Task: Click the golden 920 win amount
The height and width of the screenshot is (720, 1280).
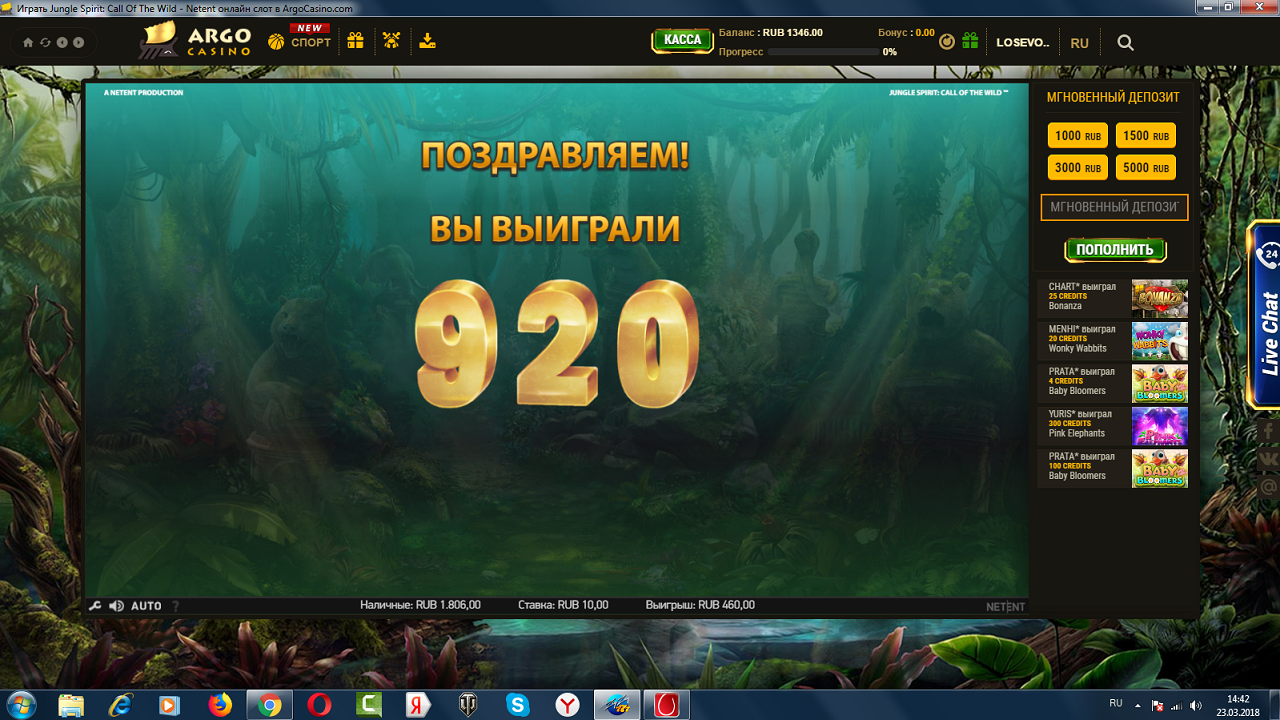Action: click(x=556, y=344)
